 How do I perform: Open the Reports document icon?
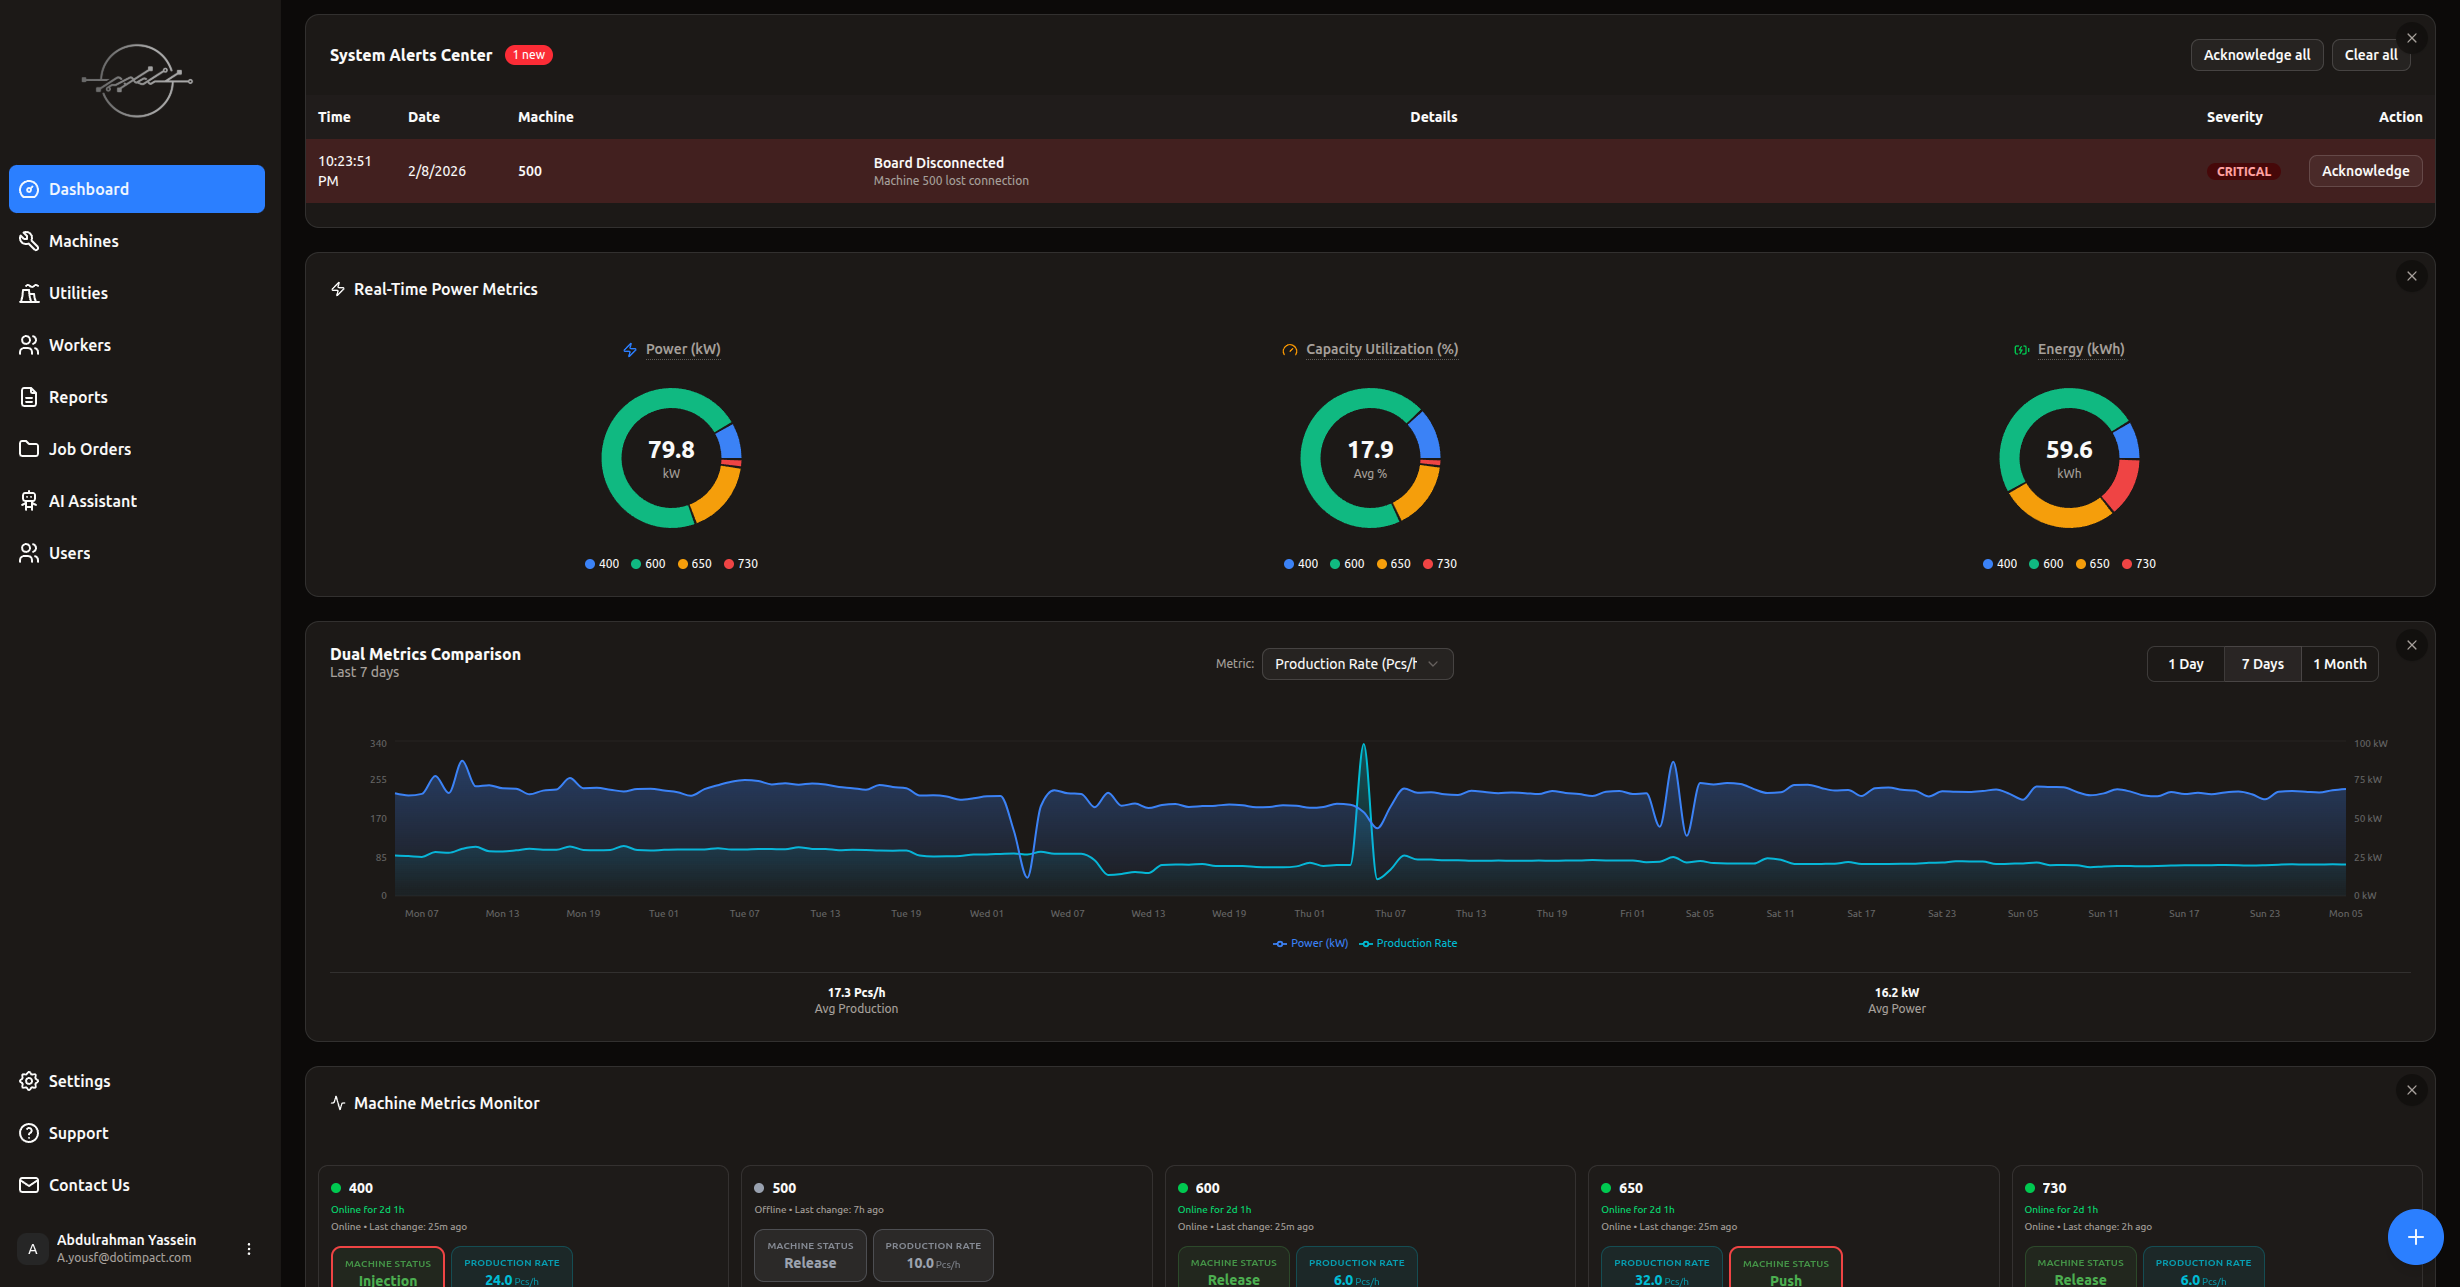[29, 397]
